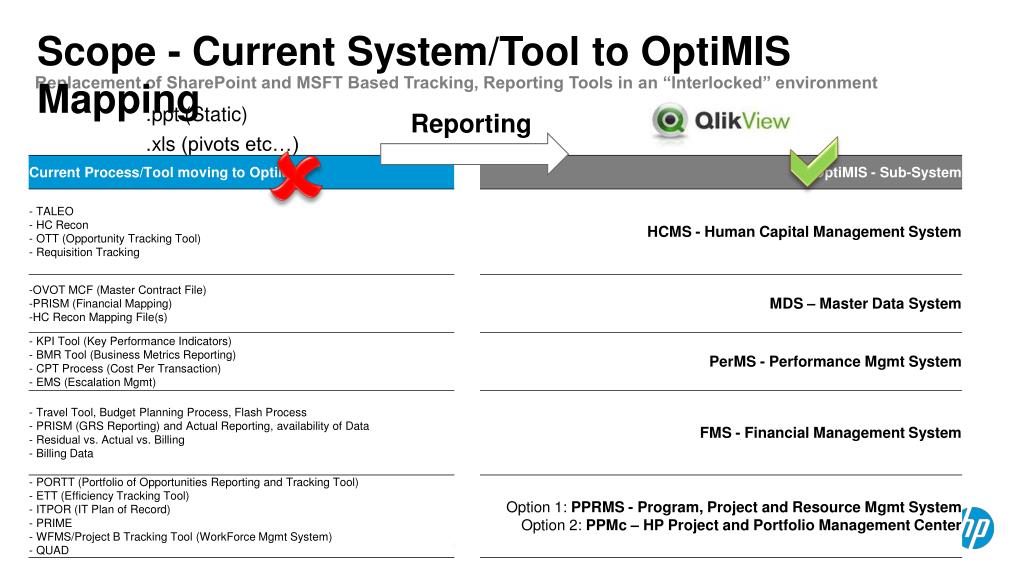1024x576 pixels.
Task: Select 'CPT Process (Cost Per Transaction)' line
Action: click(125, 368)
